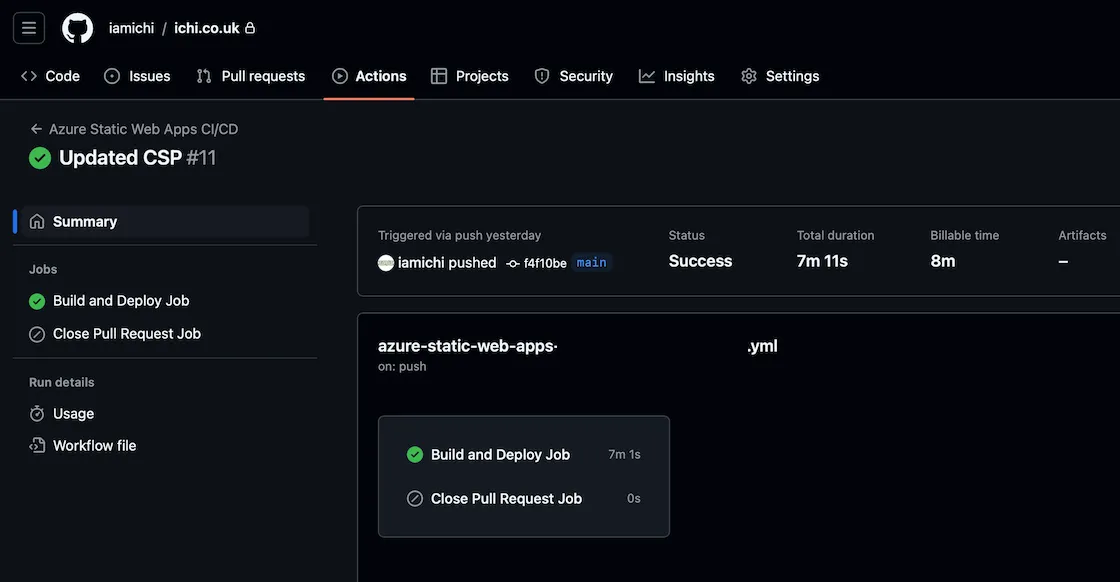Click the Usage stopwatch icon

click(x=36, y=413)
